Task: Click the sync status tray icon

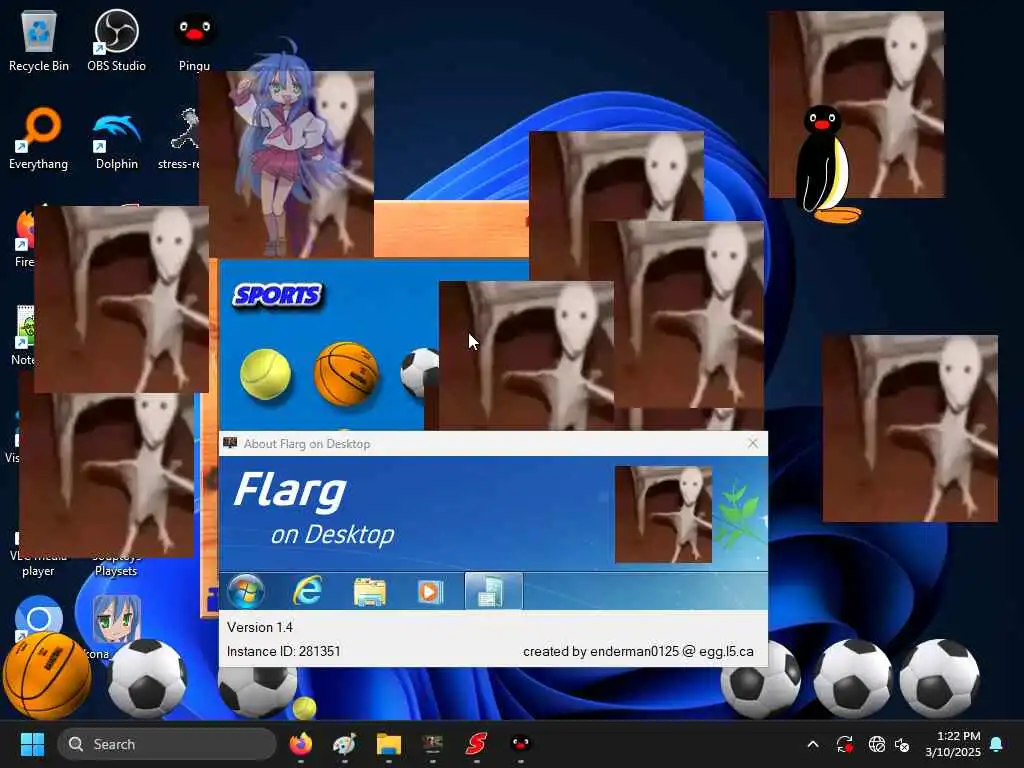Action: pos(844,744)
